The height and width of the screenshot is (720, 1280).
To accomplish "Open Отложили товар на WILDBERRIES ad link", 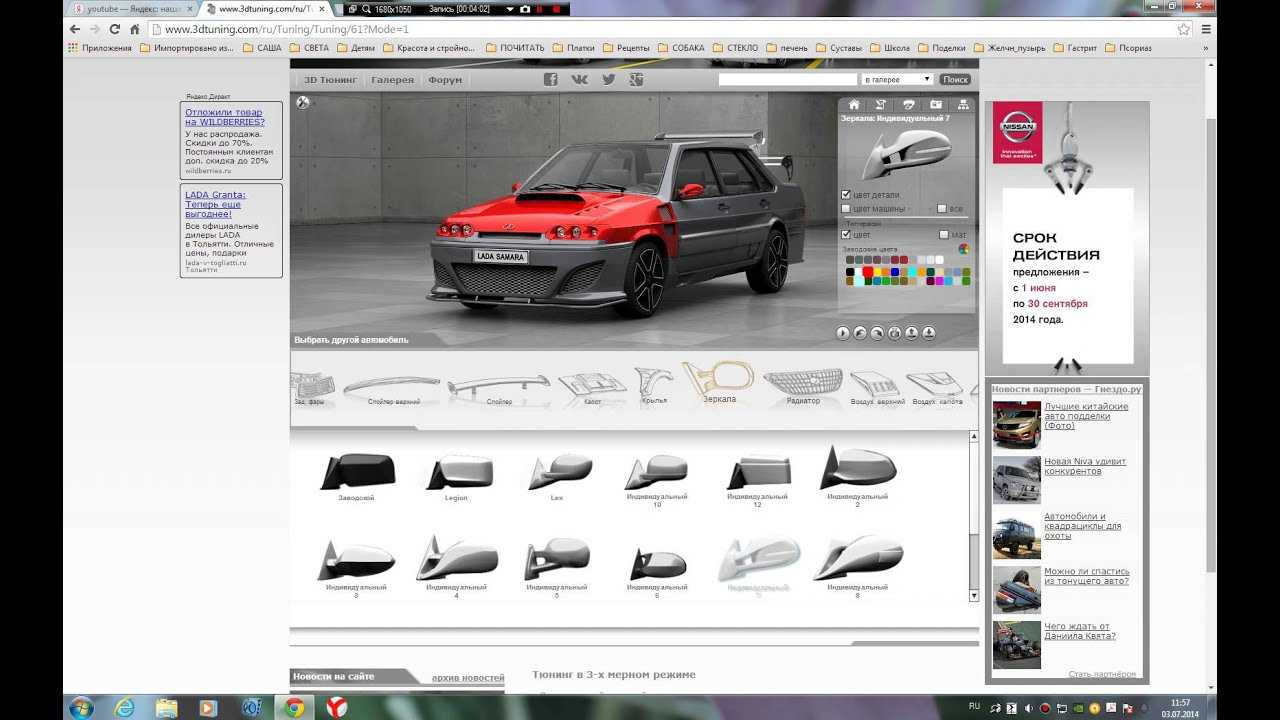I will tap(224, 117).
